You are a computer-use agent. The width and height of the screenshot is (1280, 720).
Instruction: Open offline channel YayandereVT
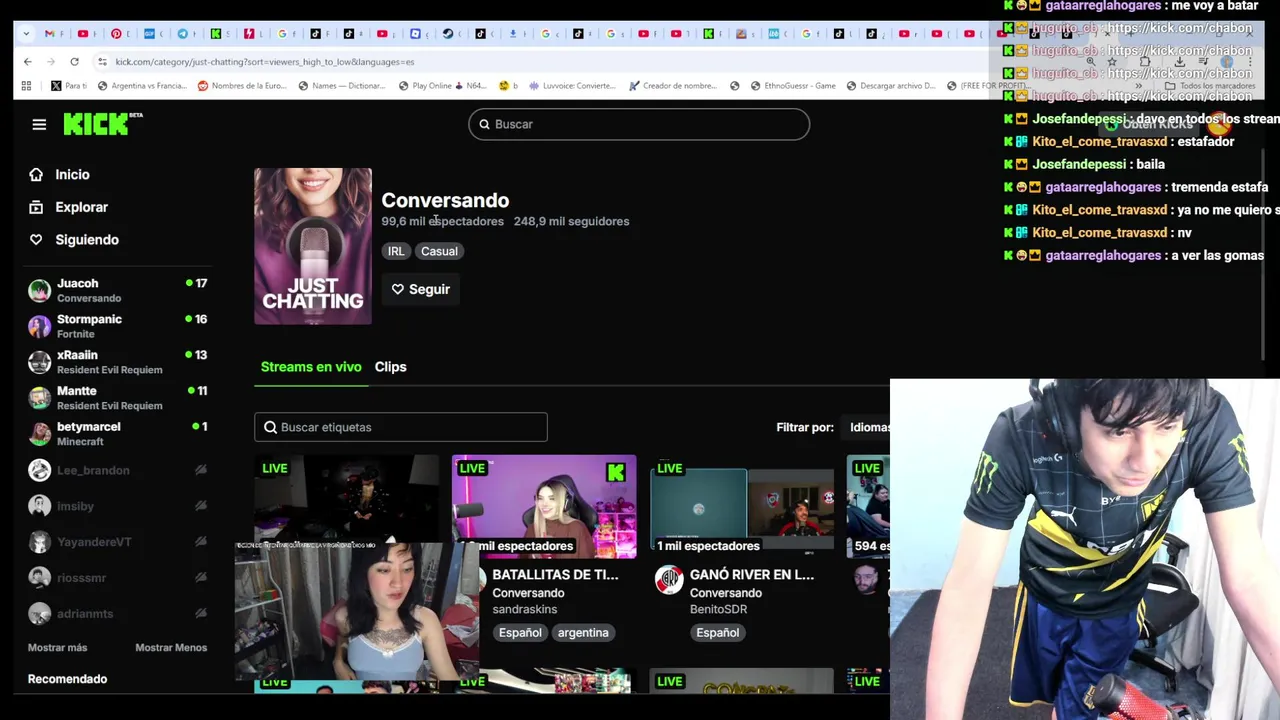(x=118, y=542)
